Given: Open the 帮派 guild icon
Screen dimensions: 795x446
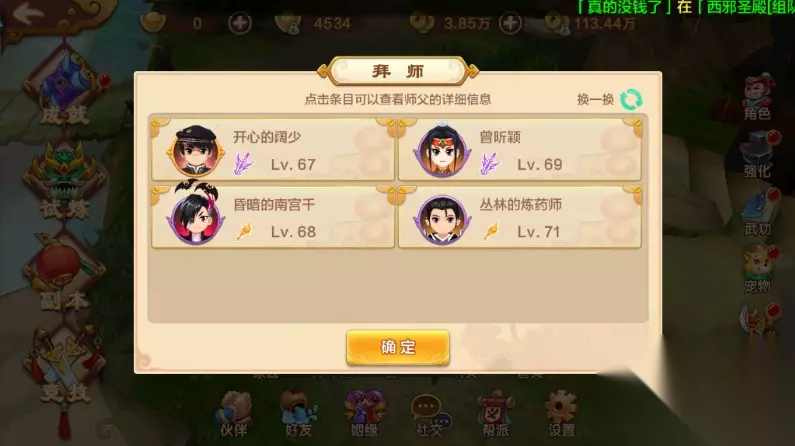Looking at the screenshot, I should click(496, 414).
